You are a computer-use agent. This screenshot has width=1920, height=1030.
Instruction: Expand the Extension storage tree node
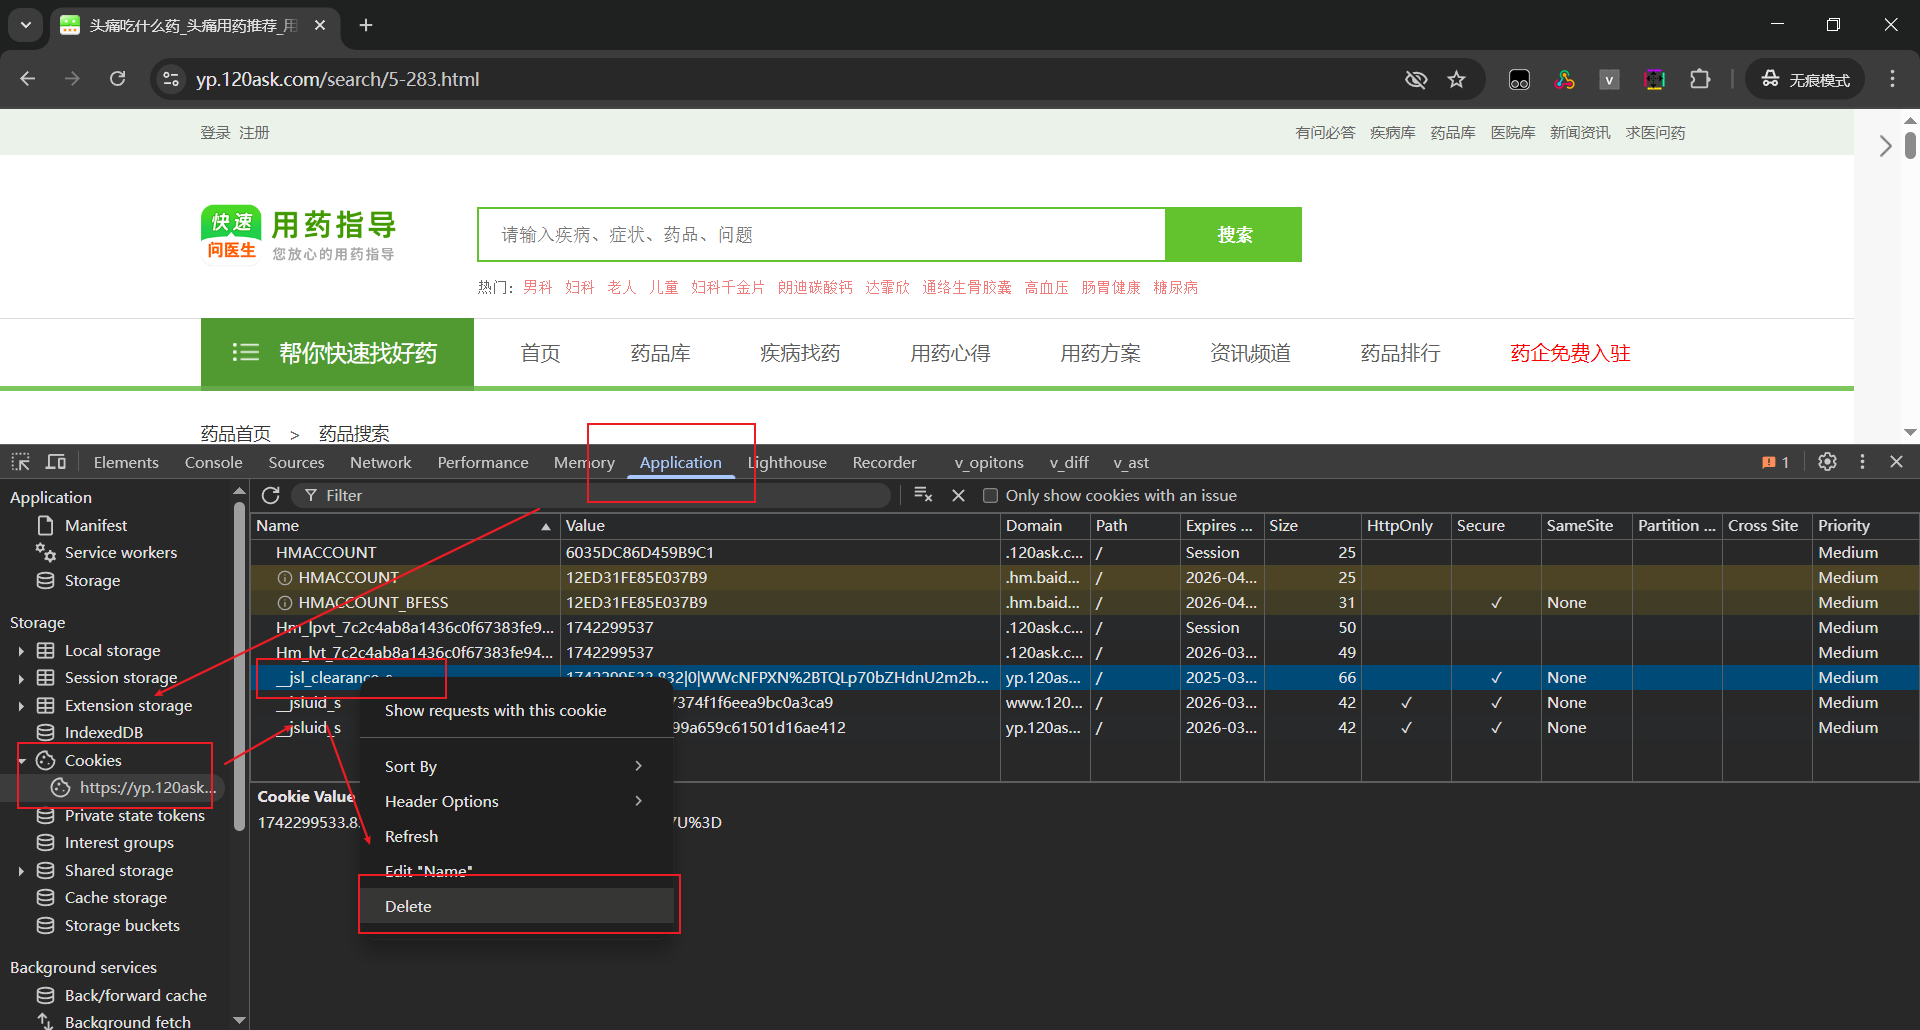pyautogui.click(x=21, y=705)
